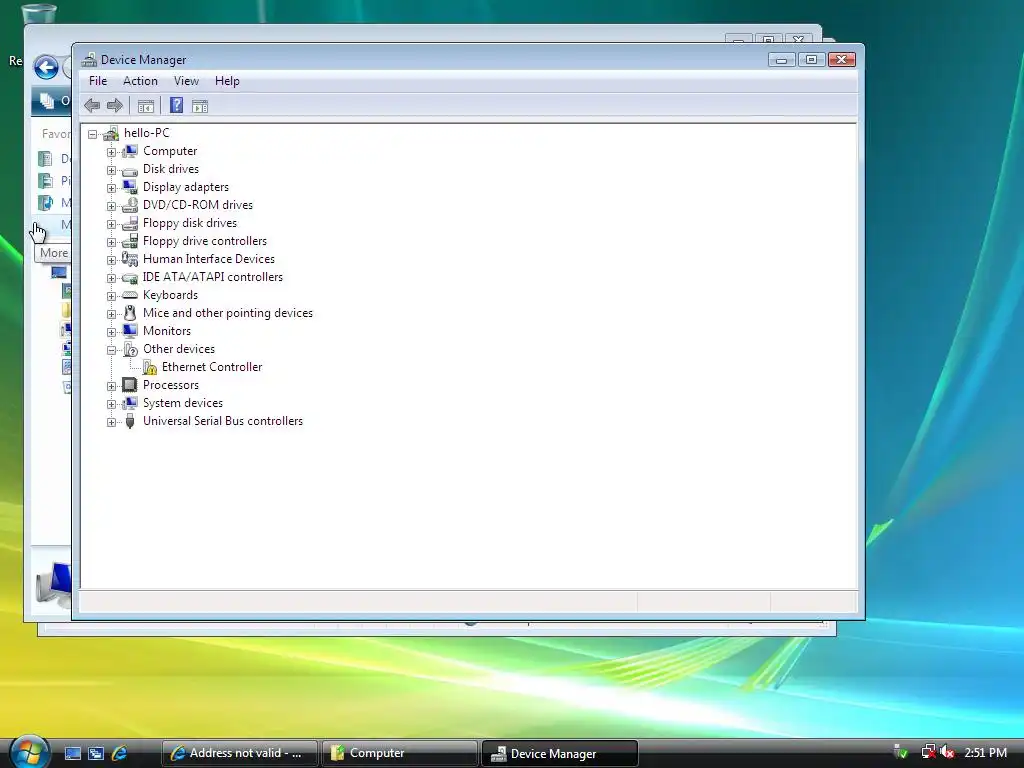Click the mouse icon for pointing devices
Image resolution: width=1024 pixels, height=768 pixels.
click(130, 313)
